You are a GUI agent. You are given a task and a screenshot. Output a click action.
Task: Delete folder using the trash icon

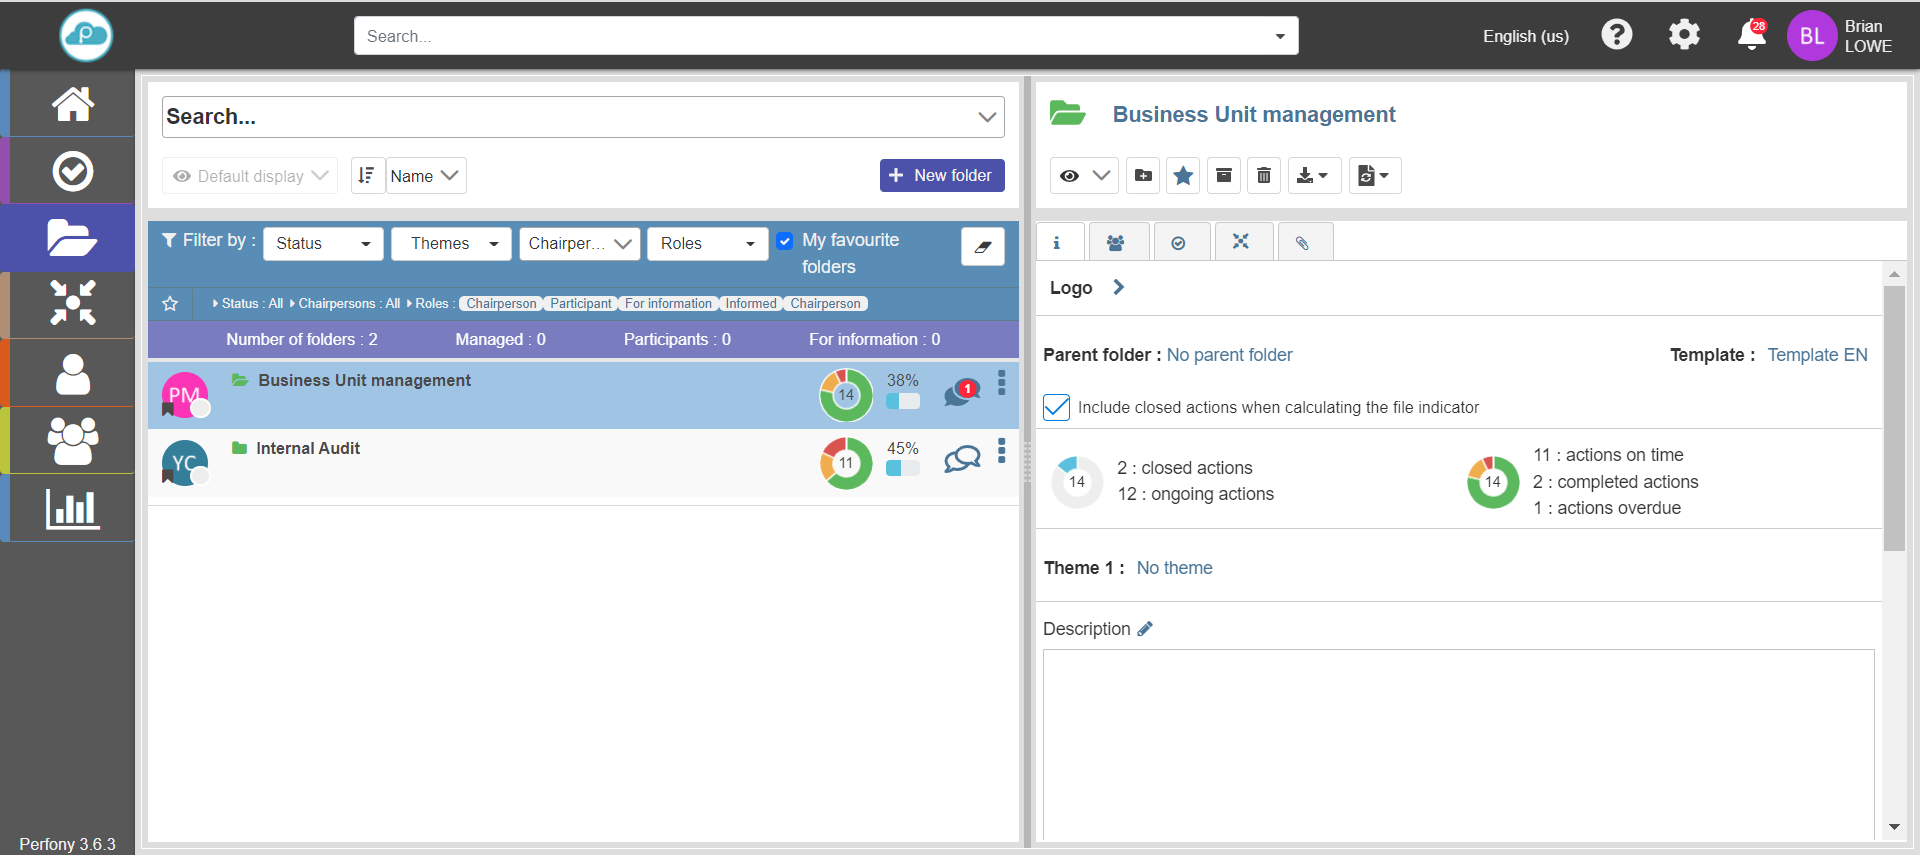point(1264,176)
